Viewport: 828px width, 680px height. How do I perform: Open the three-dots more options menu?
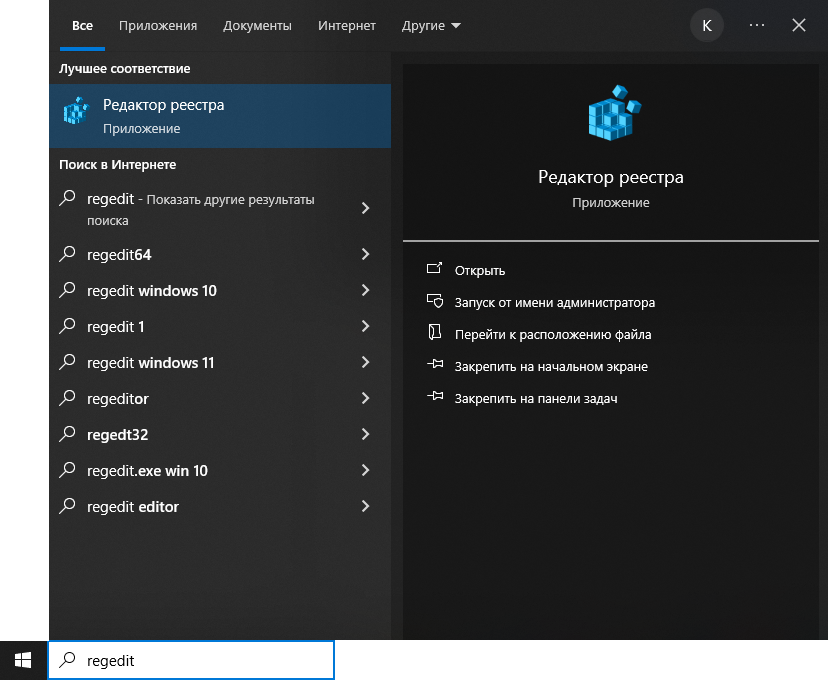(756, 25)
